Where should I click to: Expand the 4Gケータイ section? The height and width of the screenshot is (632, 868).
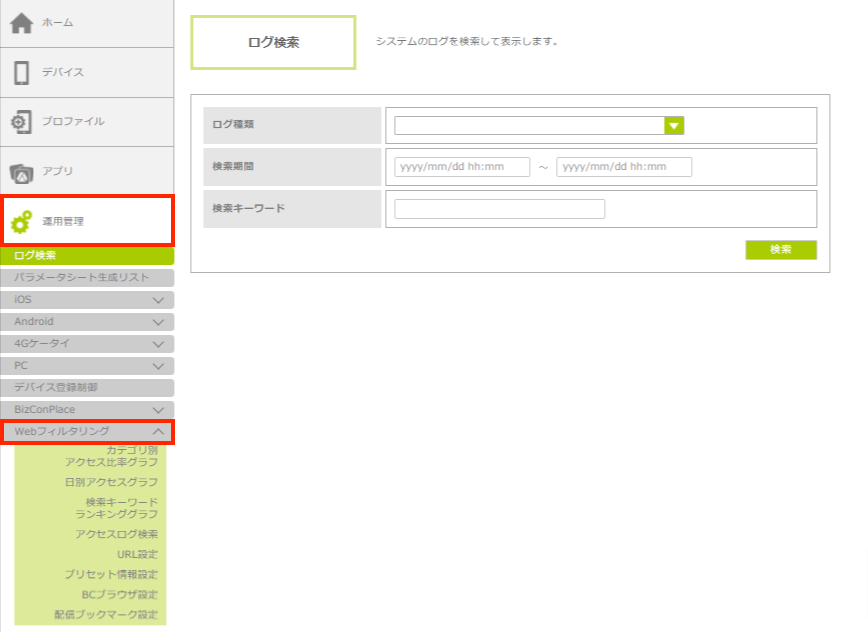coord(158,344)
